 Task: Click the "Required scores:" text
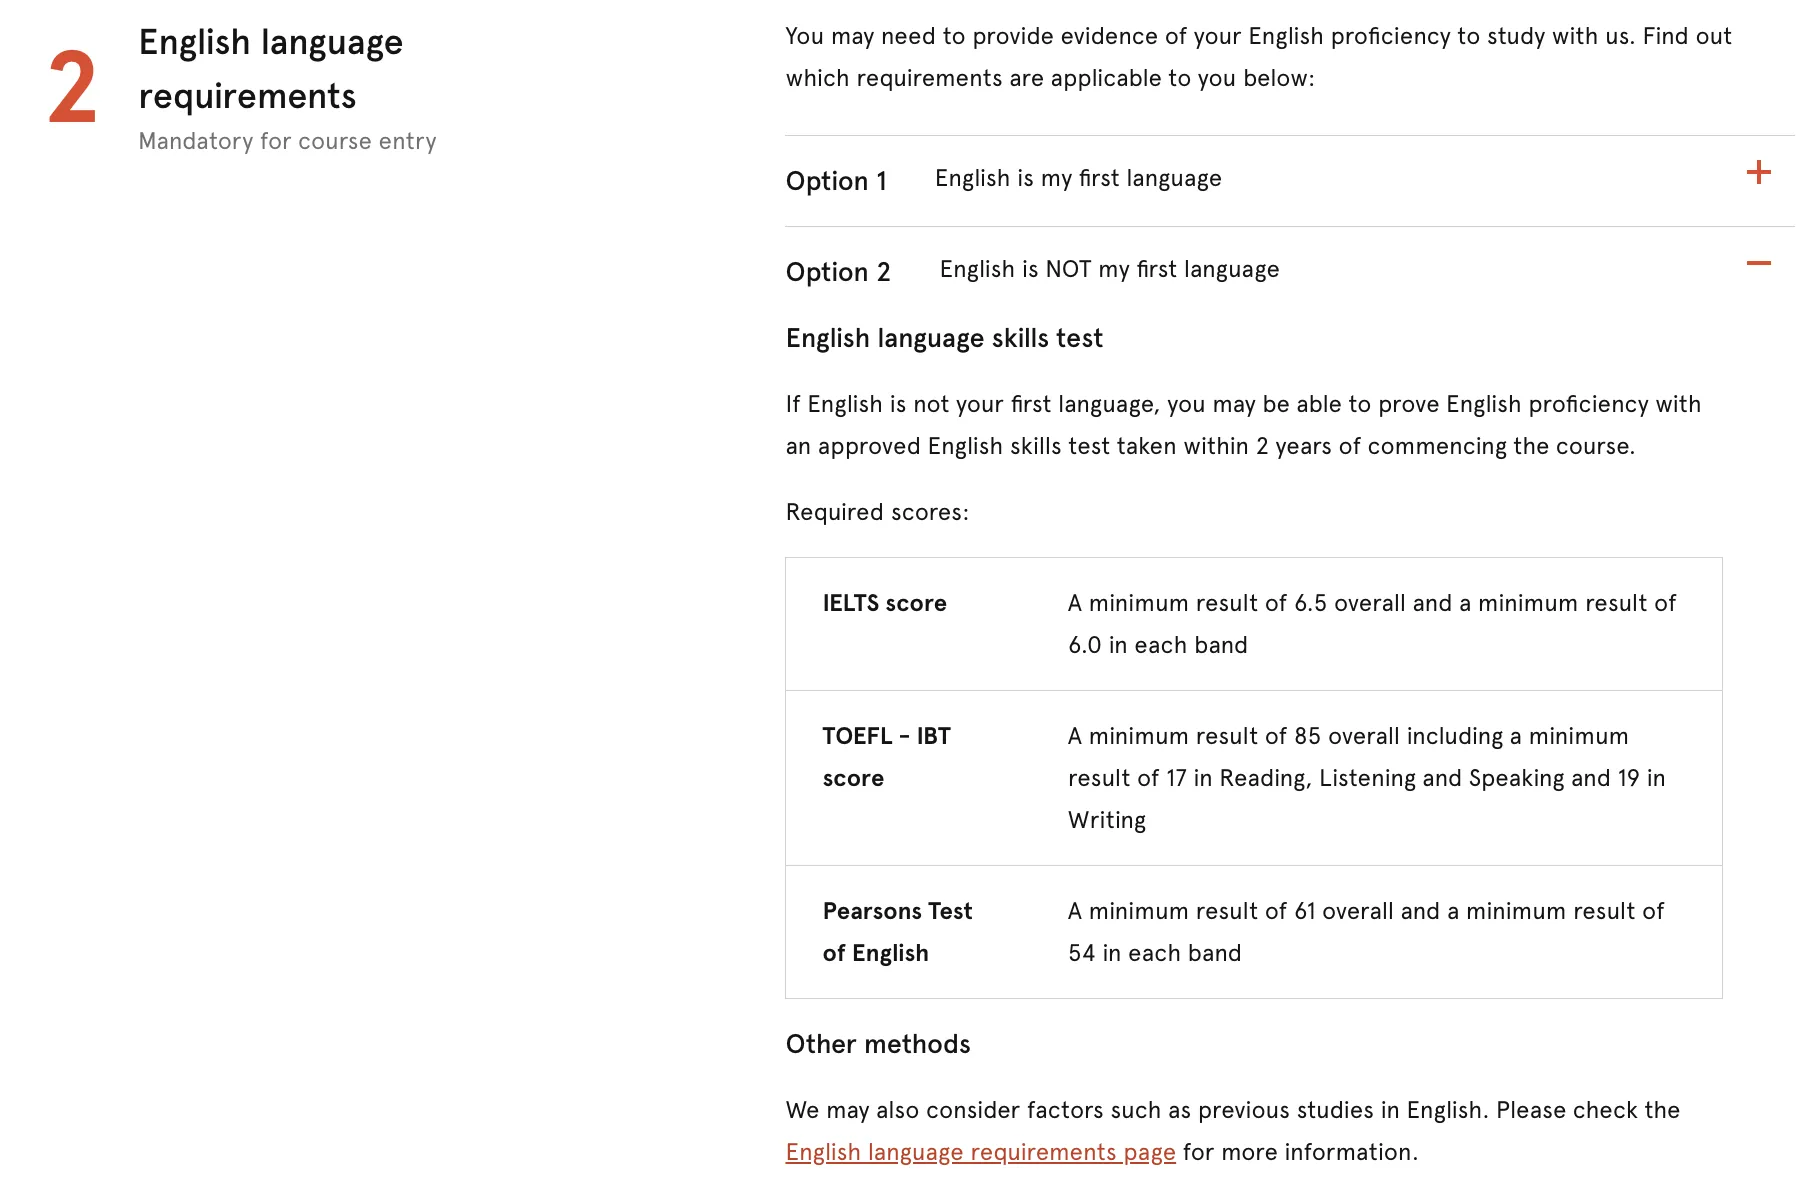[x=877, y=512]
